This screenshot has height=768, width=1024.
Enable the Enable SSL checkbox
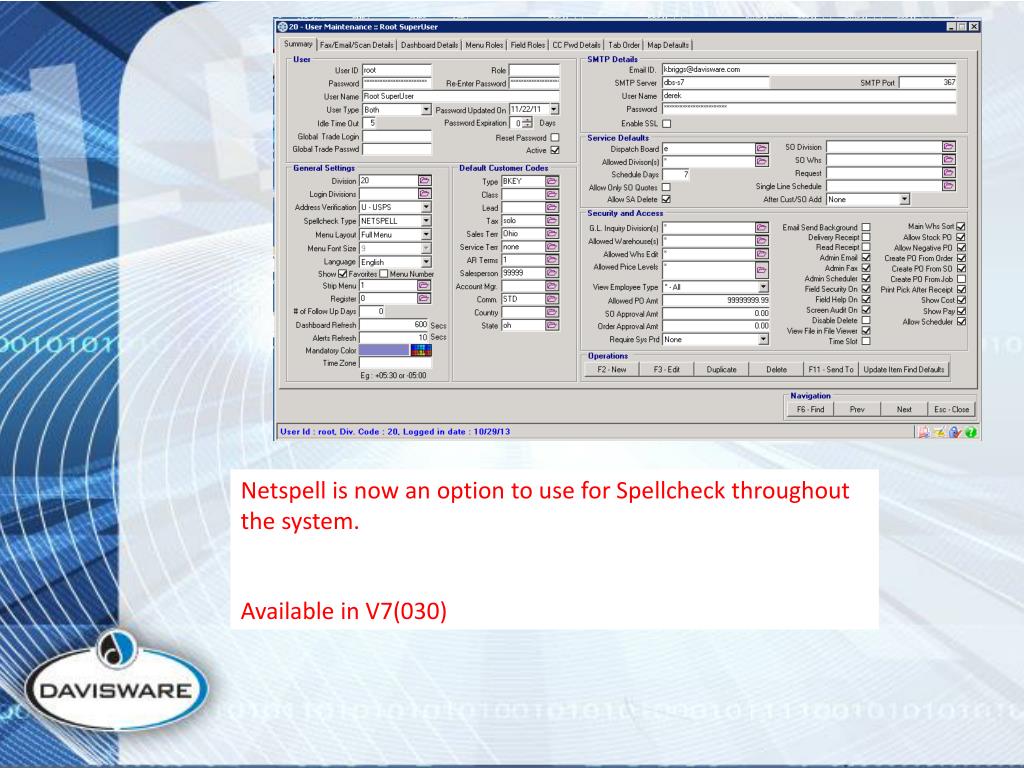coord(667,123)
